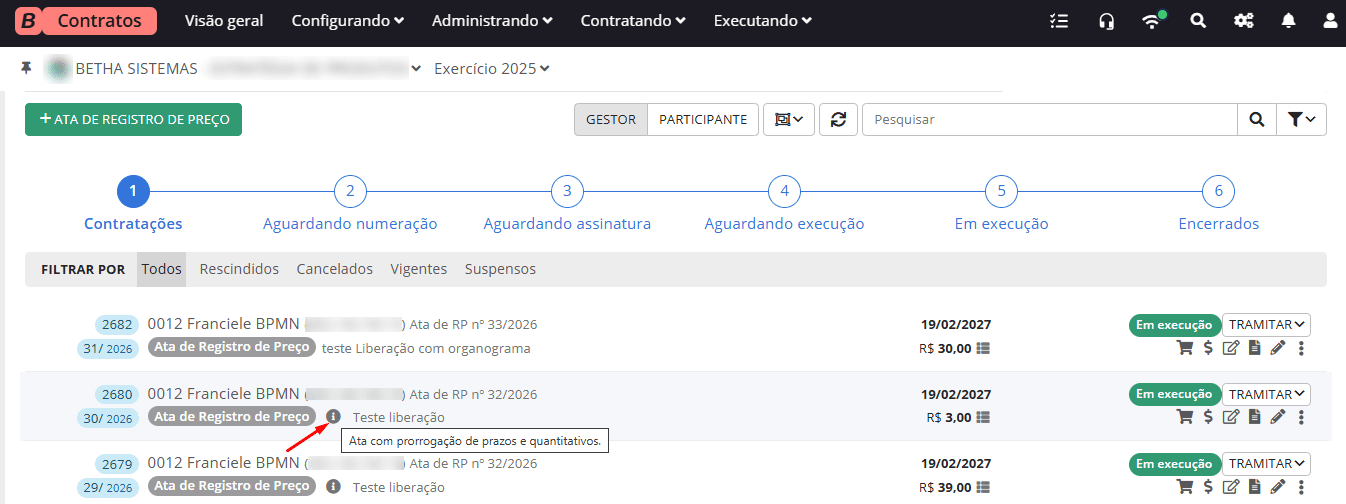Click the Contratos logo in the header
This screenshot has width=1346, height=504.
point(87,21)
